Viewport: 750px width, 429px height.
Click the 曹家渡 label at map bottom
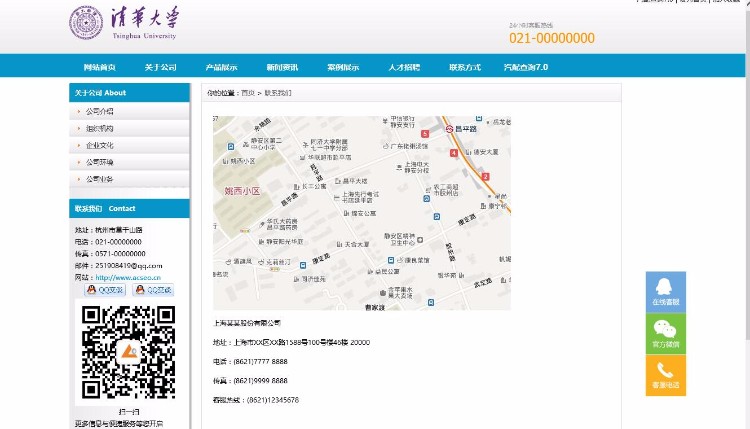[375, 307]
